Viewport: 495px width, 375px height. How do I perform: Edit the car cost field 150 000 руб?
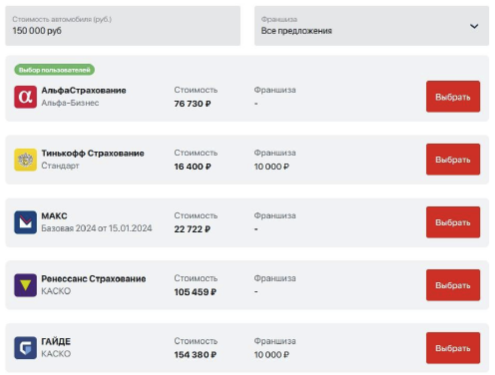[x=123, y=26]
